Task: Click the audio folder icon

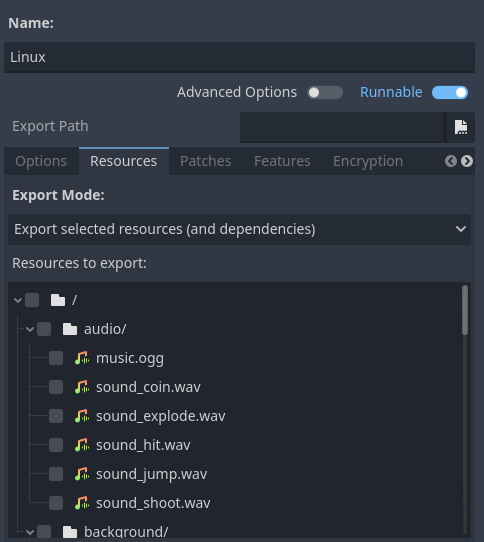Action: point(70,329)
